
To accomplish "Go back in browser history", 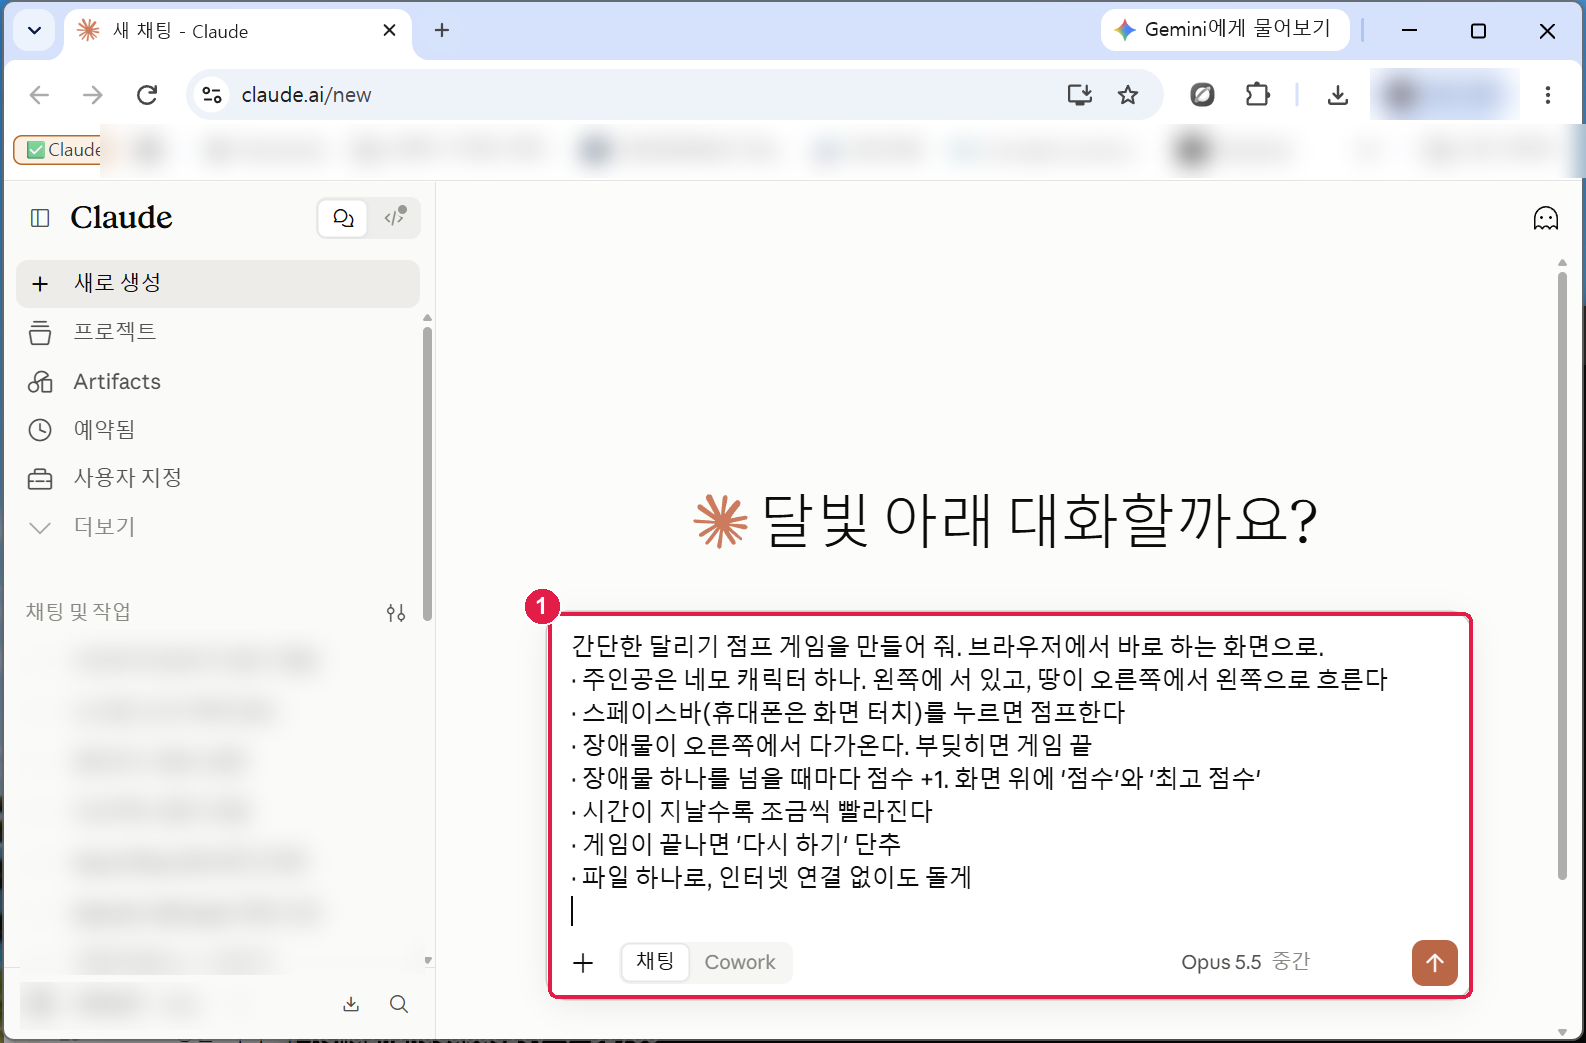I will pyautogui.click(x=40, y=95).
